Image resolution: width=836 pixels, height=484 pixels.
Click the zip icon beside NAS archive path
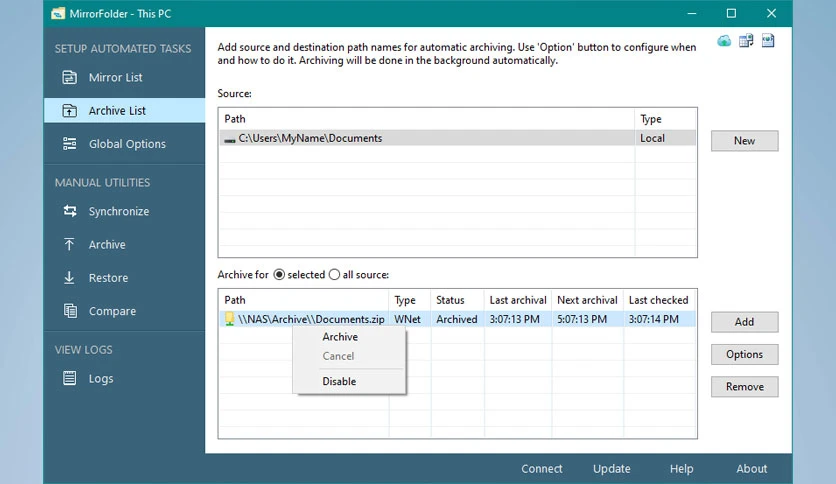229,319
